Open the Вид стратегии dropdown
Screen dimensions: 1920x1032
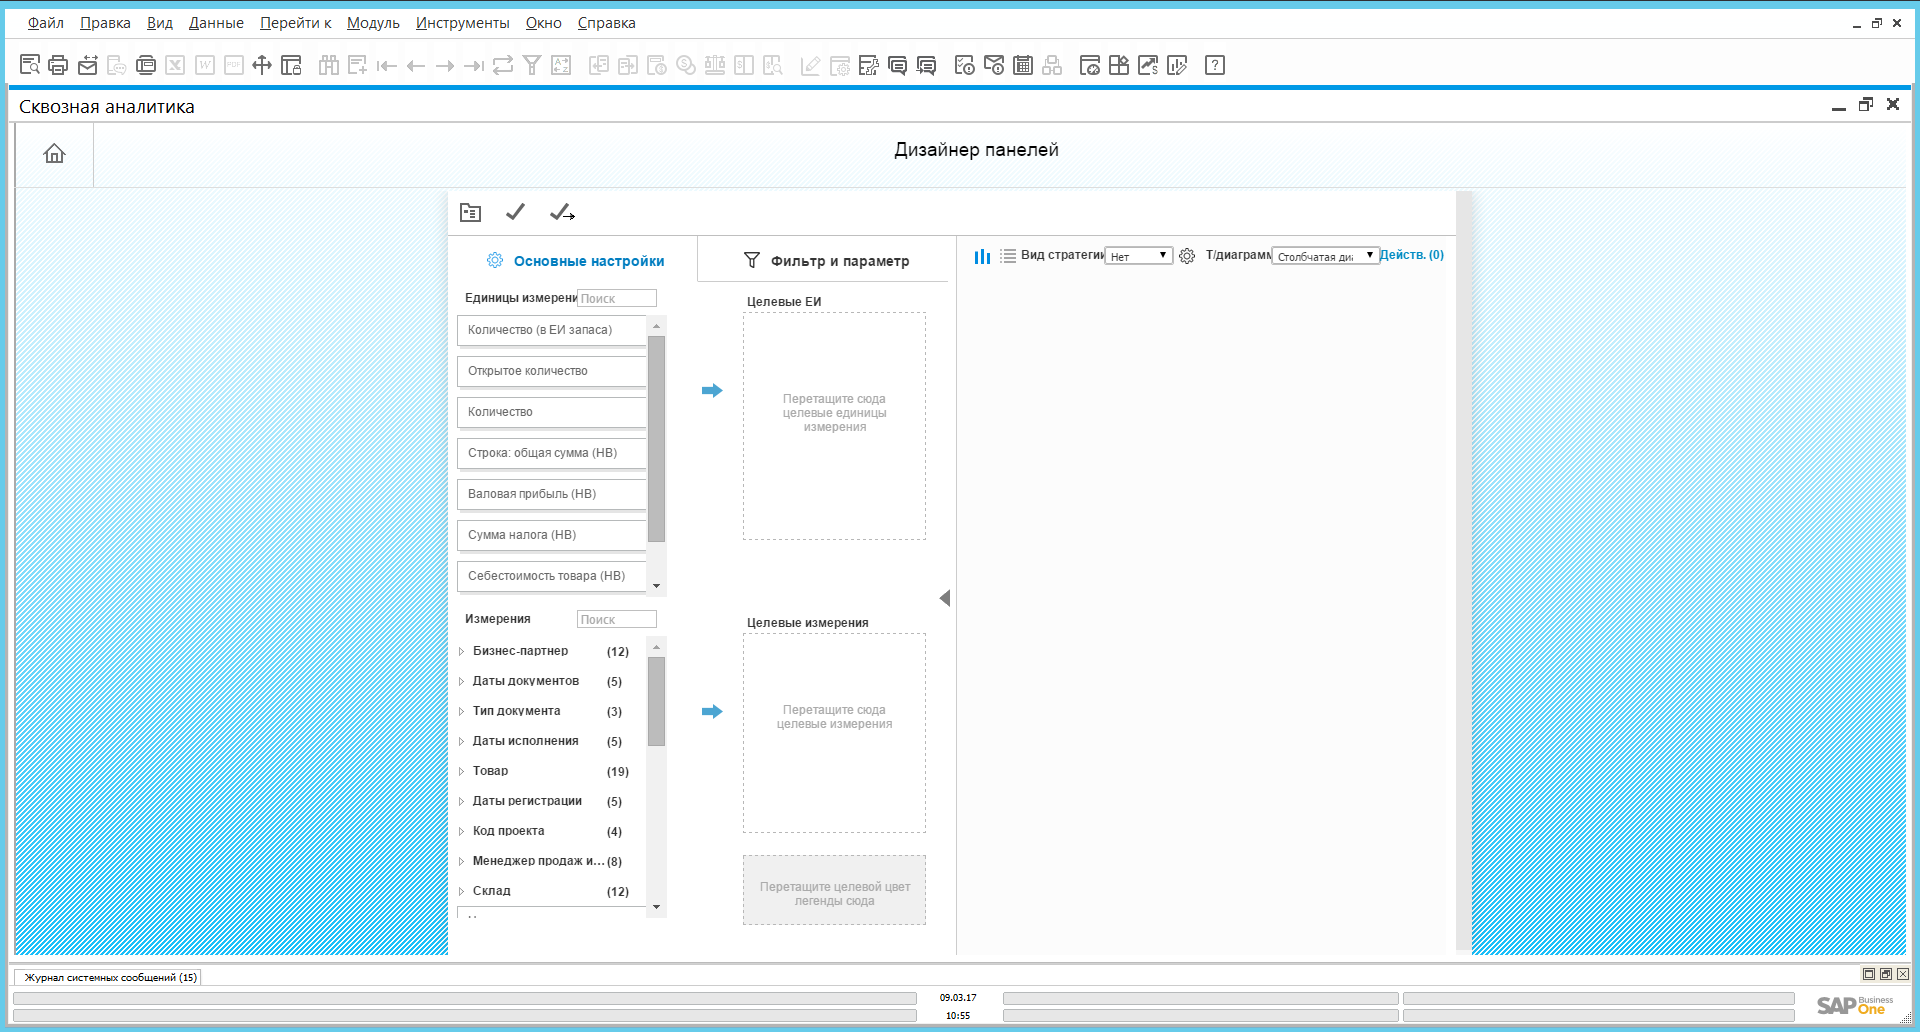pyautogui.click(x=1138, y=256)
